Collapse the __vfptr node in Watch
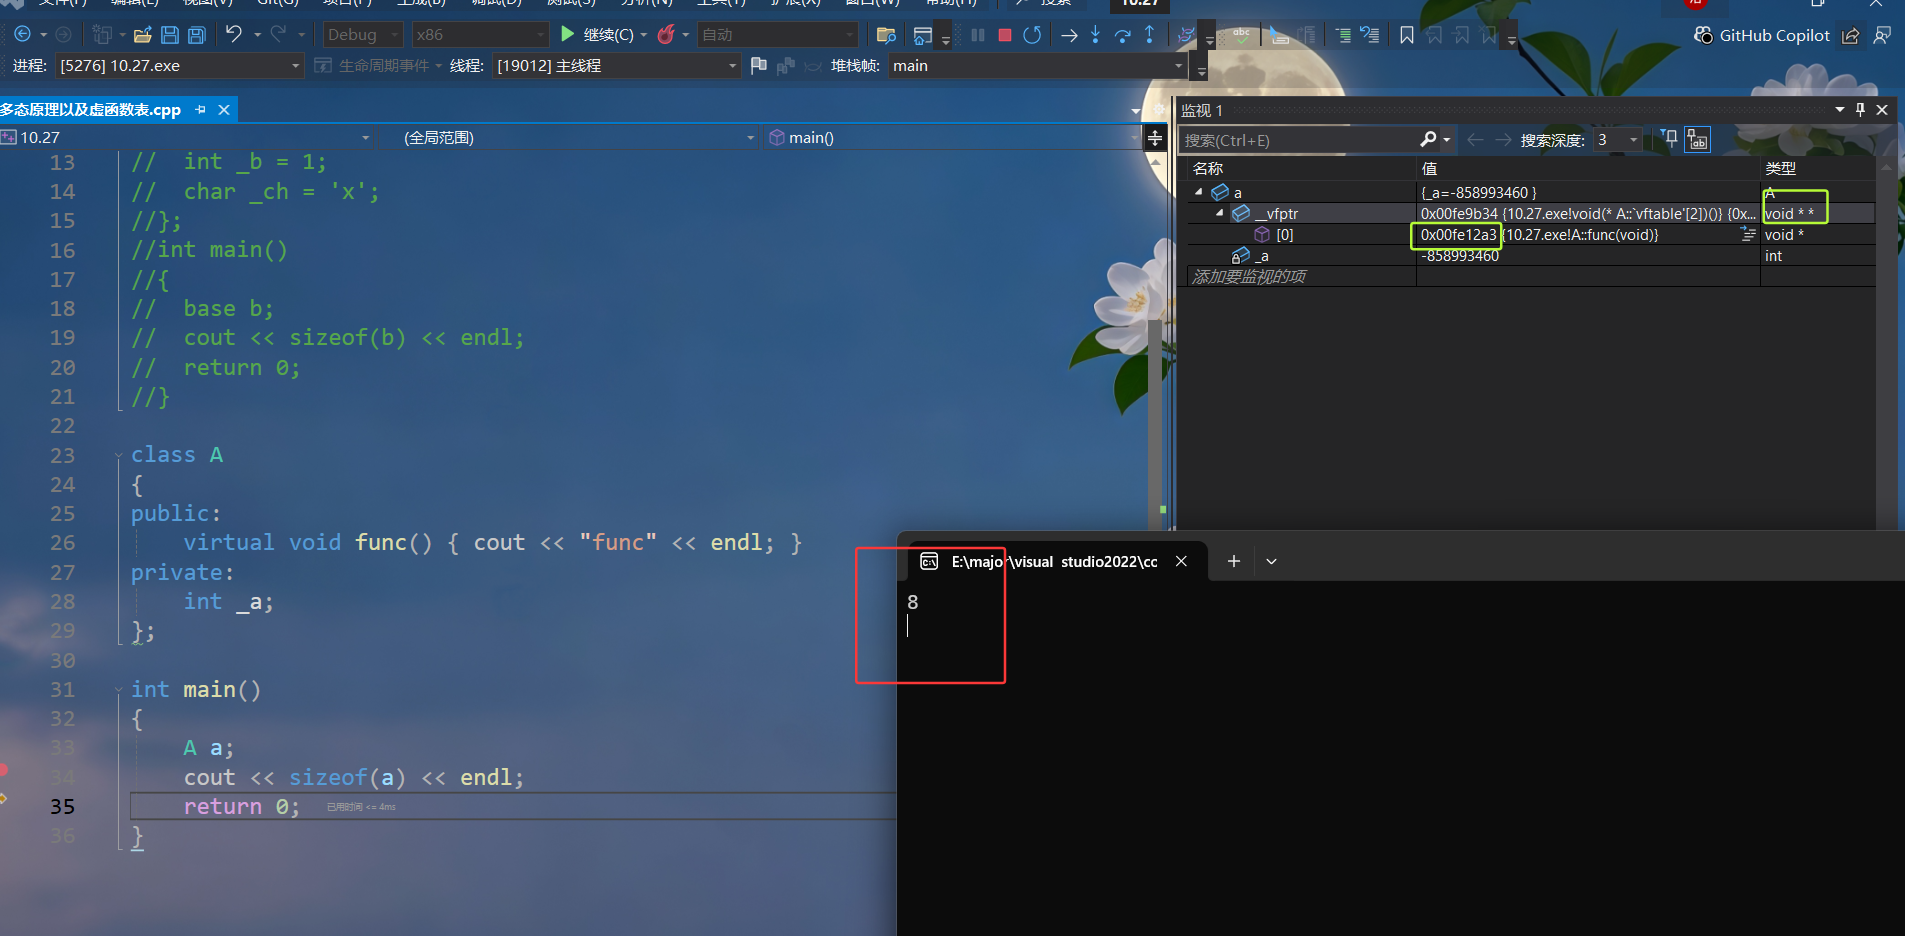This screenshot has width=1905, height=936. (1220, 213)
